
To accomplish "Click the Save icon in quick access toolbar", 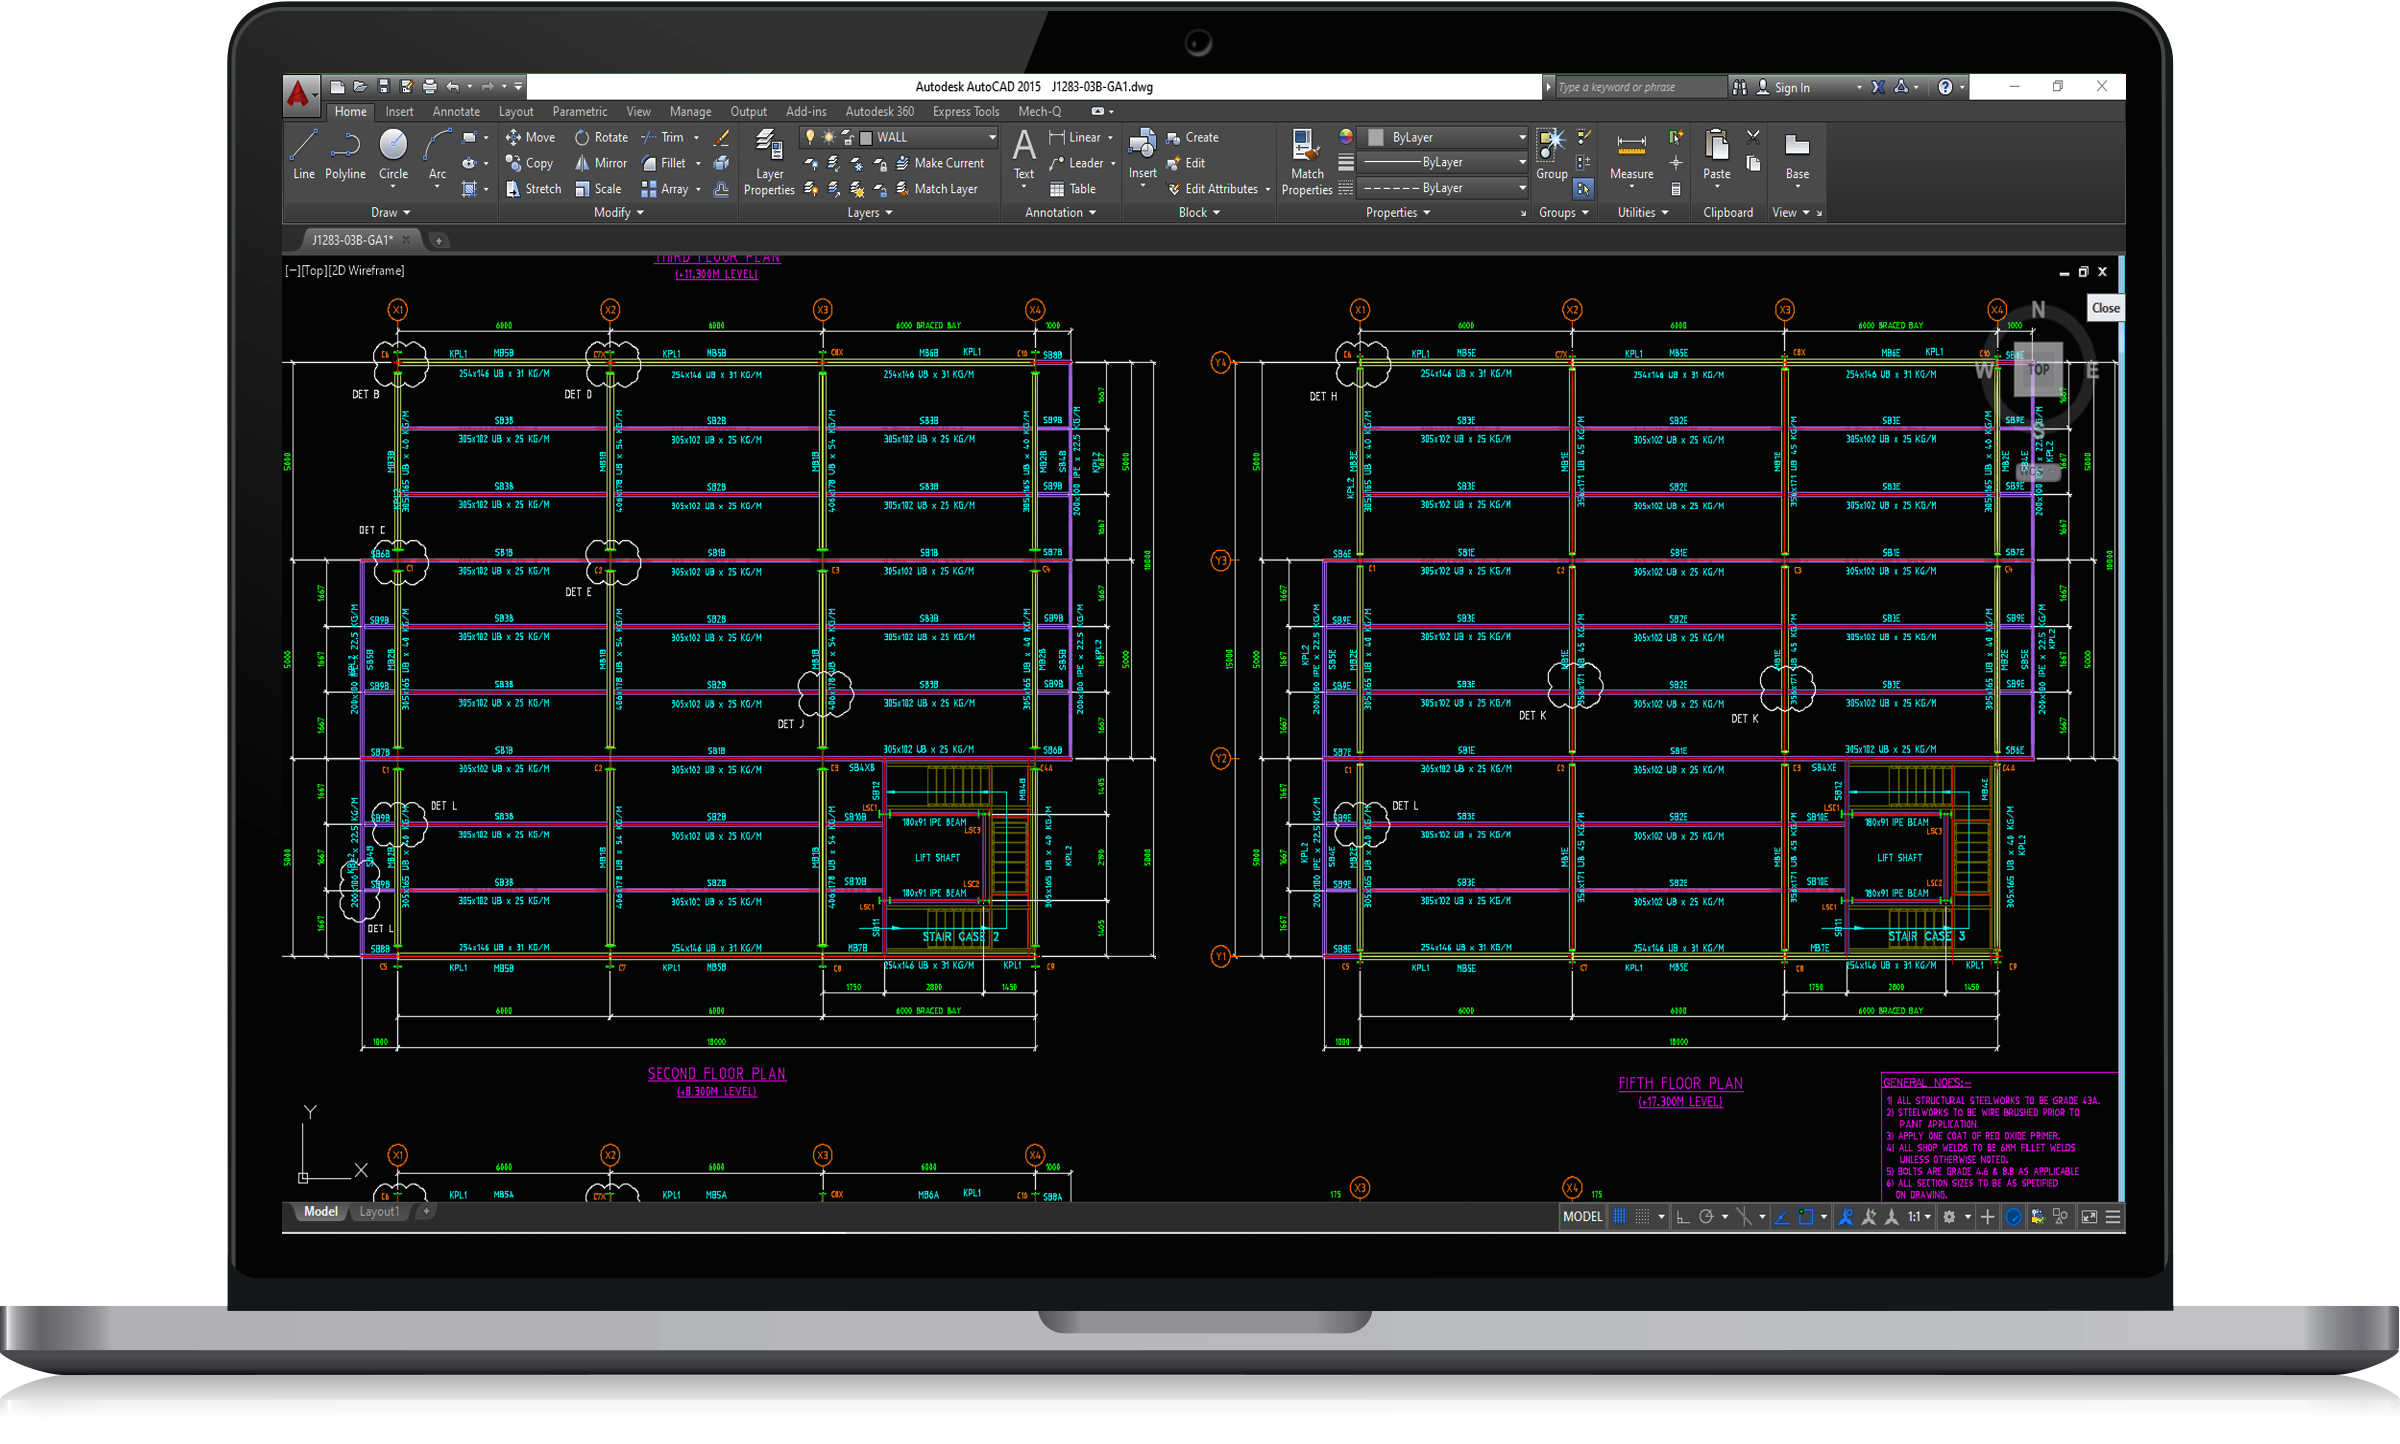I will tap(383, 87).
